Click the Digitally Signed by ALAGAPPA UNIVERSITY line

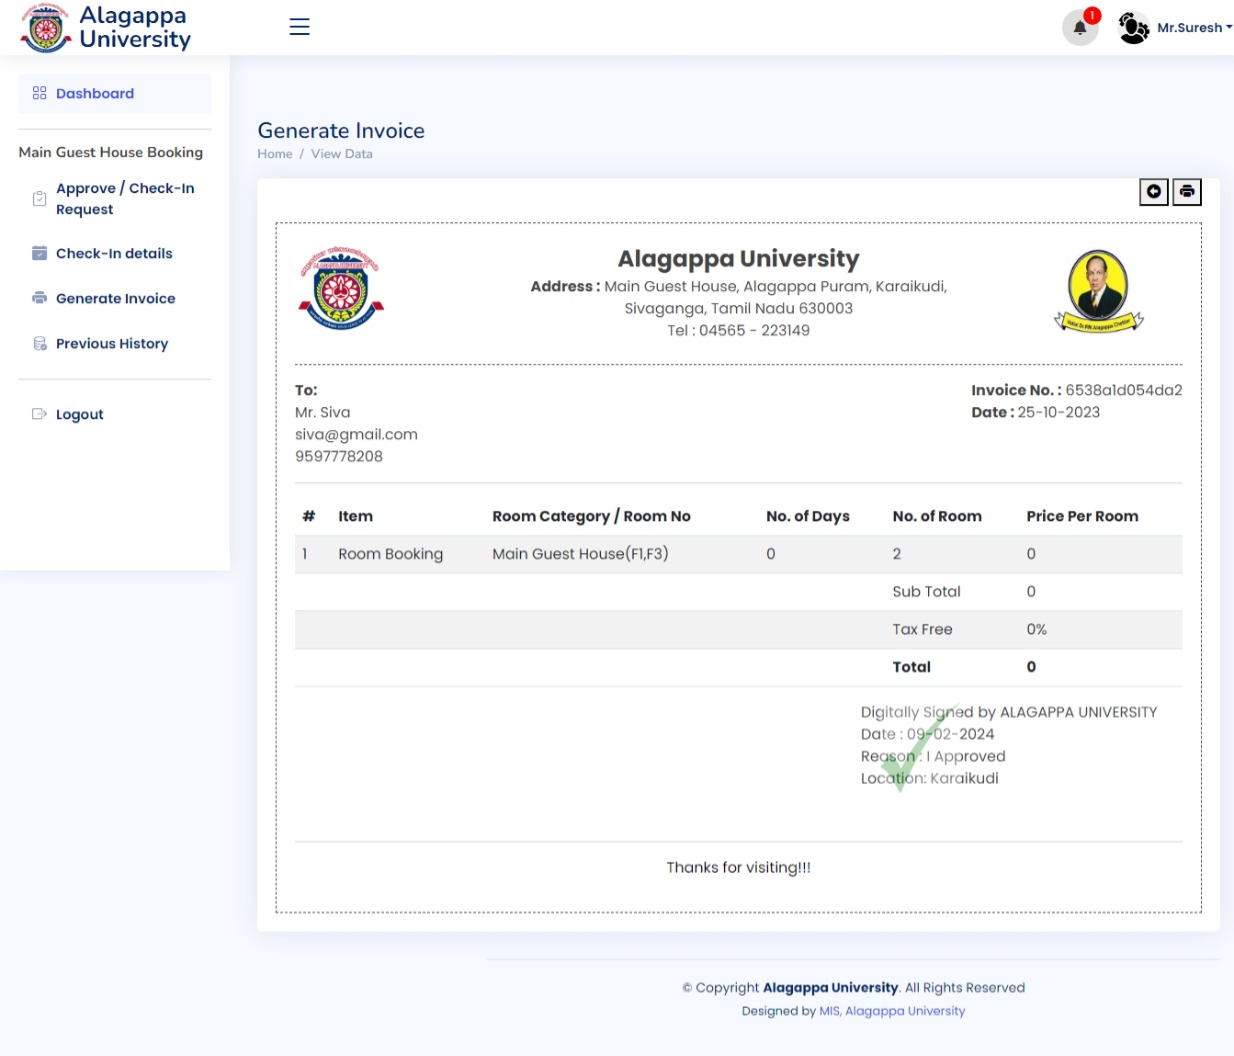1009,713
